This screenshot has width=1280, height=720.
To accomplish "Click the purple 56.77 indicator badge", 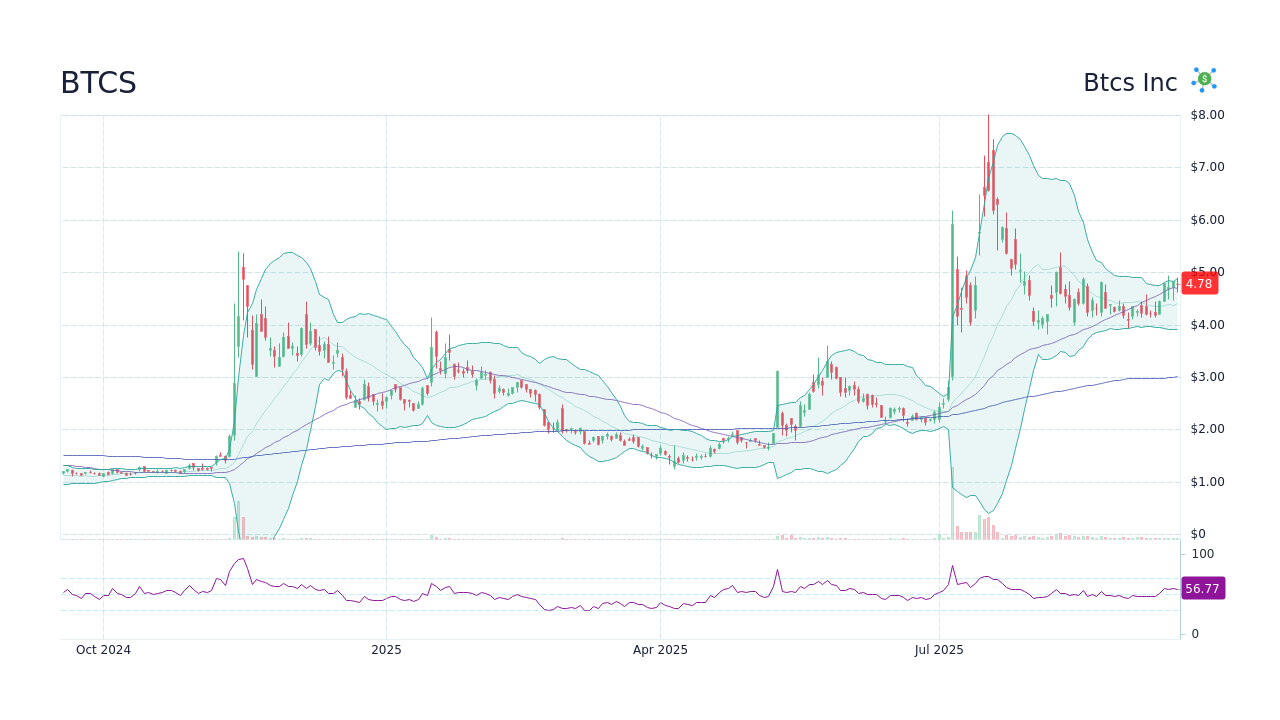I will [x=1202, y=588].
